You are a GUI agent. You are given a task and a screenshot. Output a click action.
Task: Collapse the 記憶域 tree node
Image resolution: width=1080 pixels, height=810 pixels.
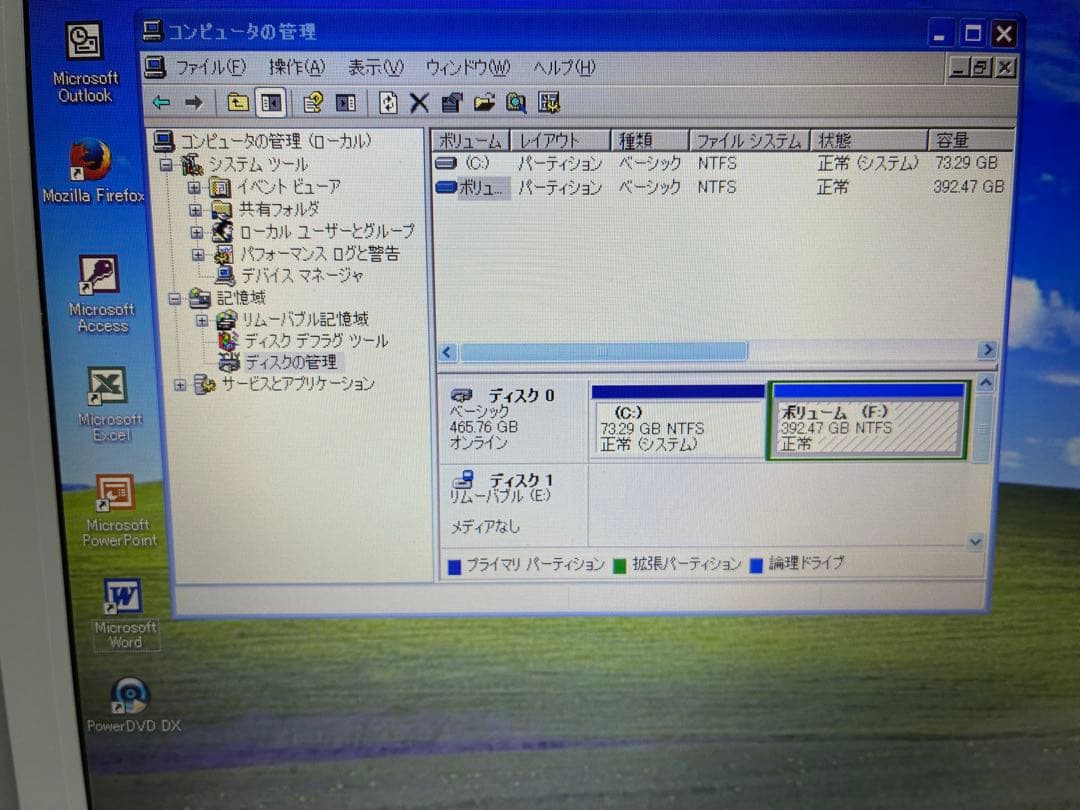point(175,298)
